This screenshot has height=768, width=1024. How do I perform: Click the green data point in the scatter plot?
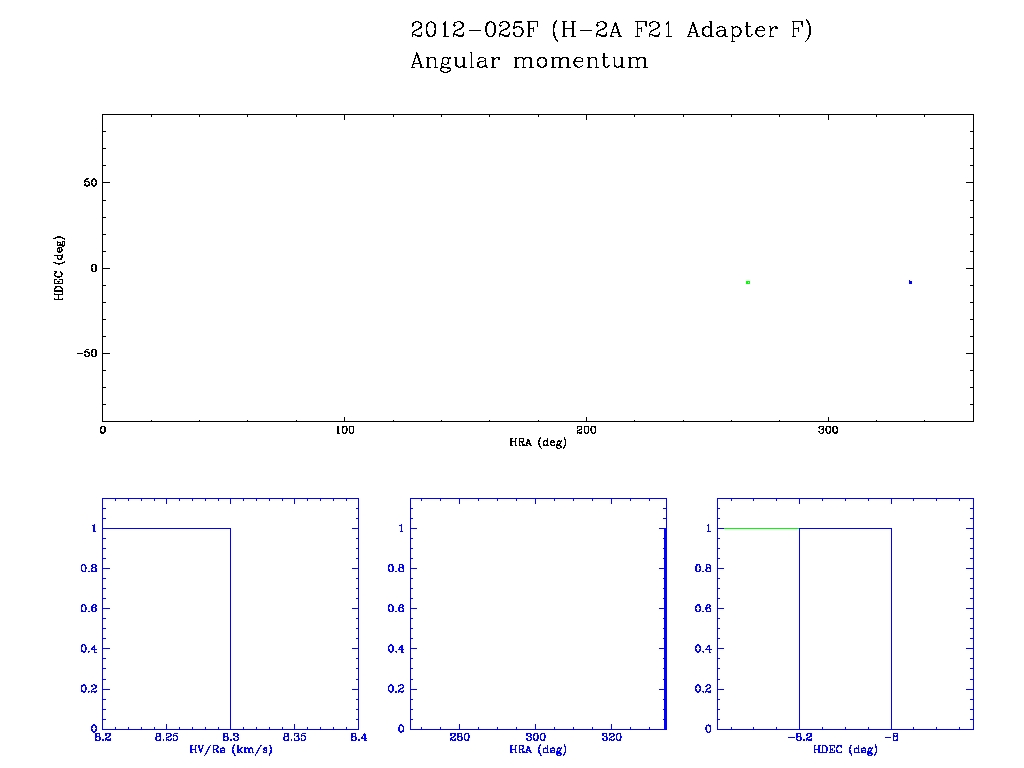coord(747,283)
